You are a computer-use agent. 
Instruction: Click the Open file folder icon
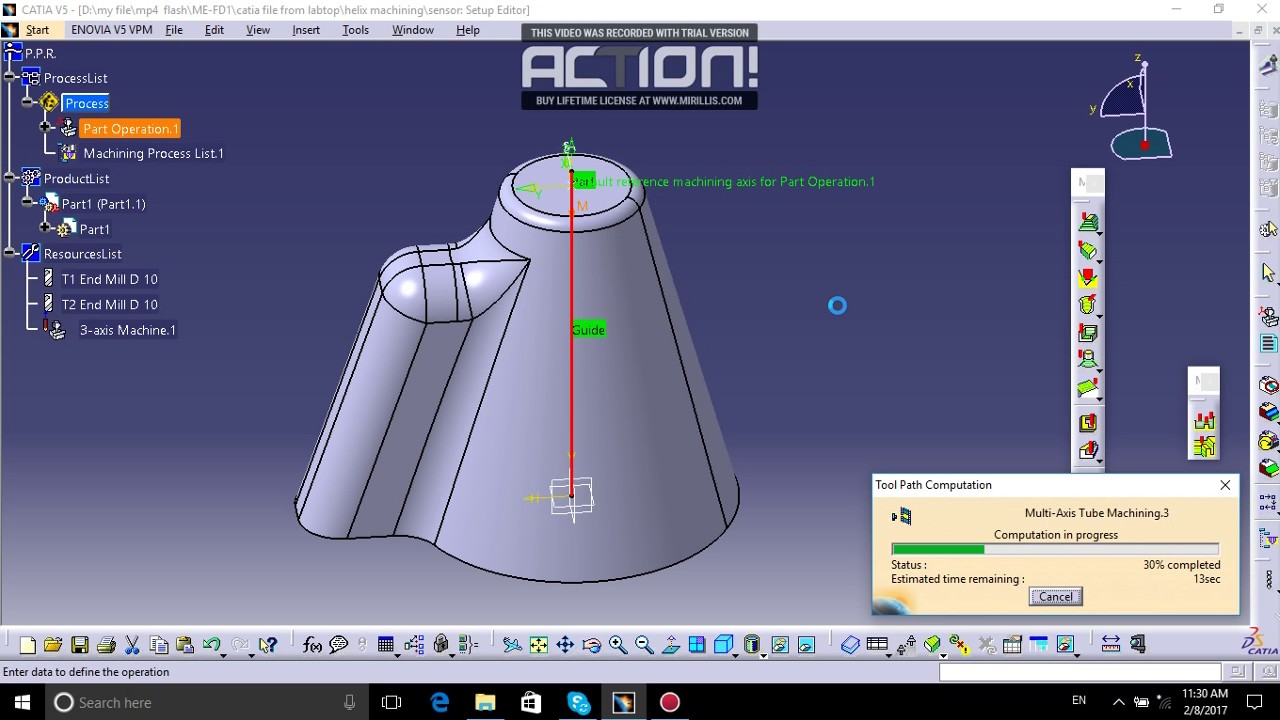(53, 645)
